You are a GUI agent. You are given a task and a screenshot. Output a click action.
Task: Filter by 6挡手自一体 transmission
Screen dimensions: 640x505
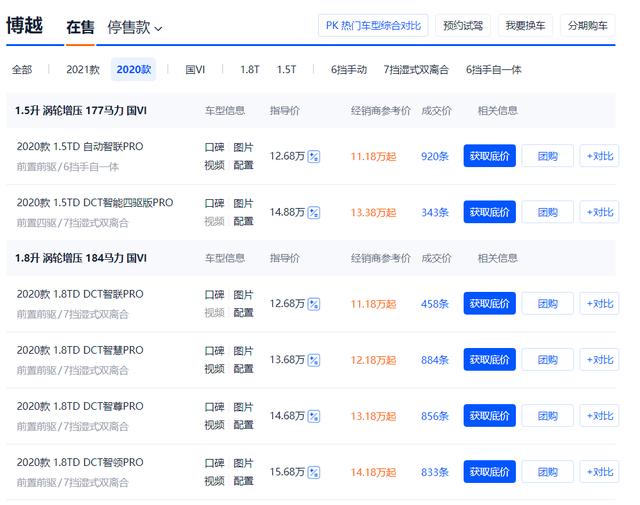493,70
